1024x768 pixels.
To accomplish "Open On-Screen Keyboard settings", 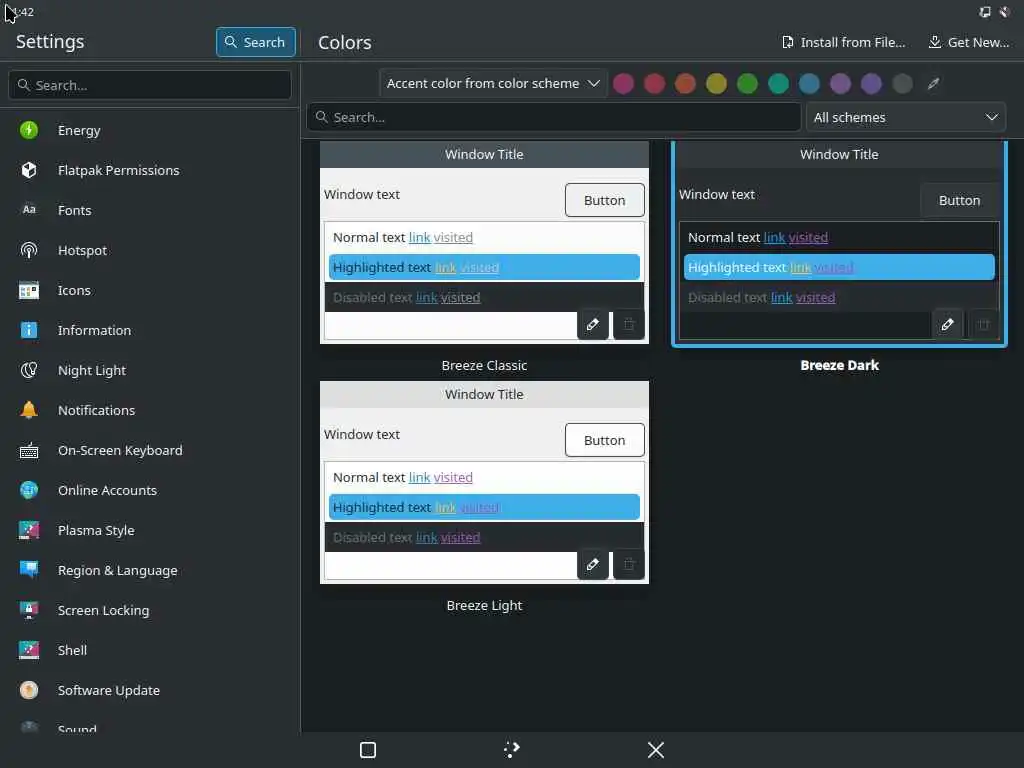I will [x=150, y=450].
